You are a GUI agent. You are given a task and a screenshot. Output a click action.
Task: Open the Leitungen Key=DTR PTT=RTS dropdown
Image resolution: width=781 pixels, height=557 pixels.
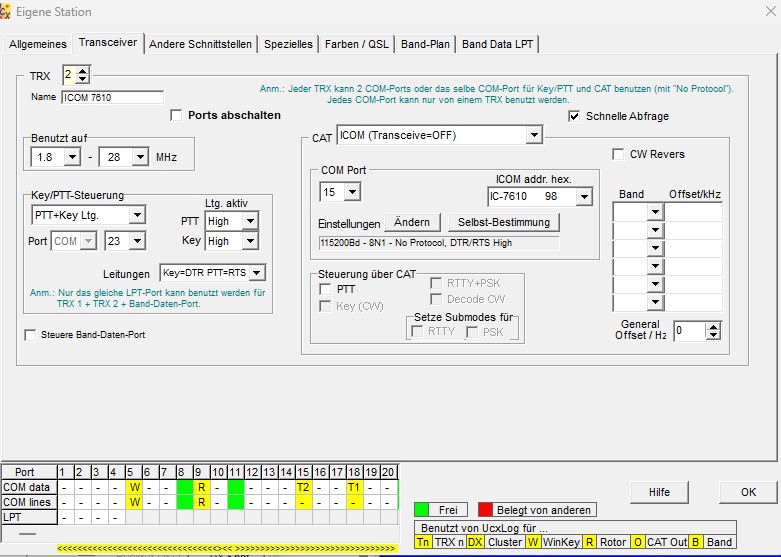257,273
